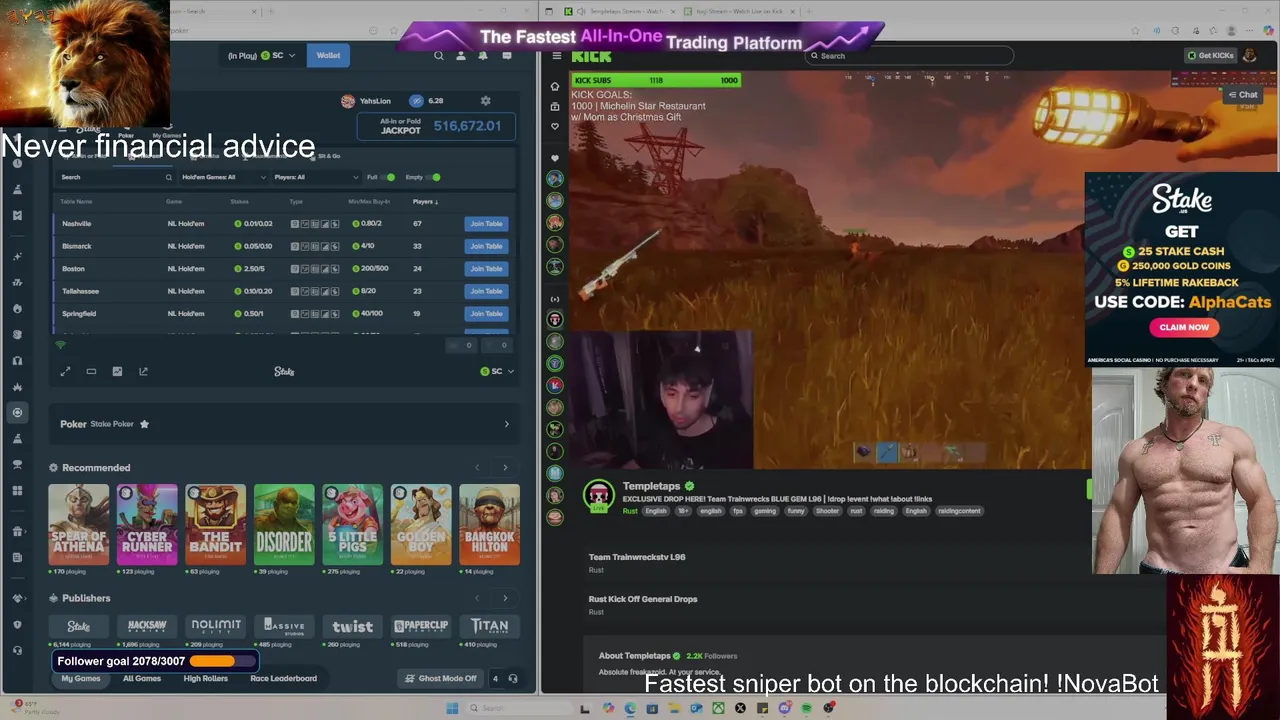
Task: Open Stake chat bubble icon in header
Action: [507, 56]
